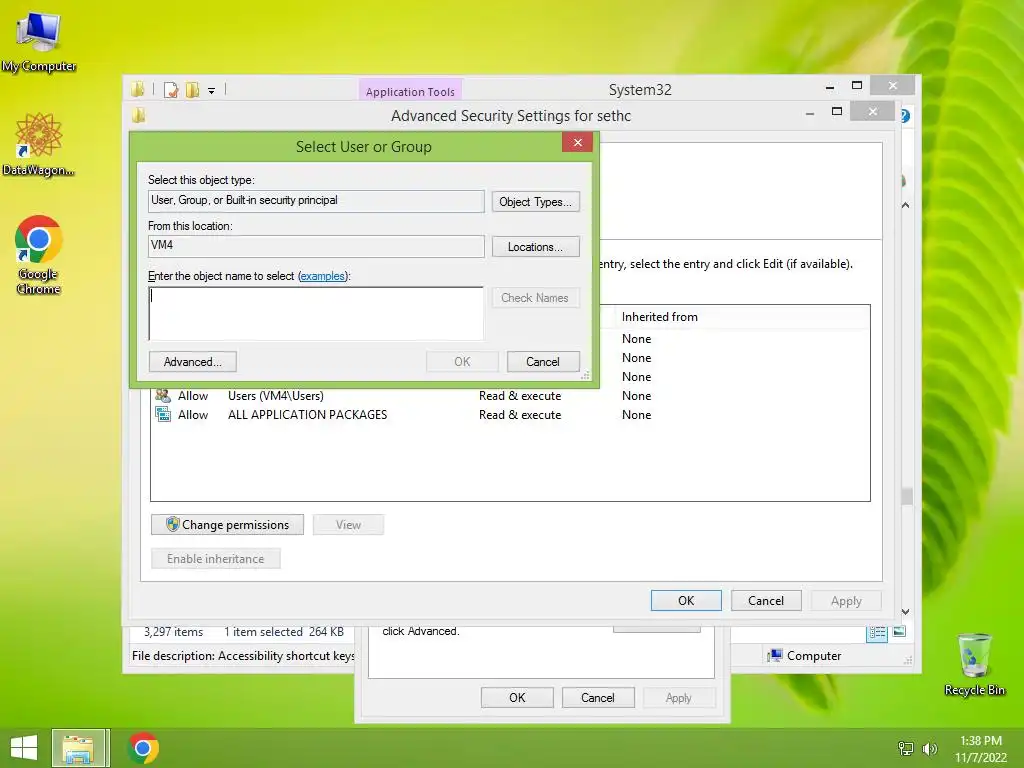Click the '3,297 items' status text
1024x768 pixels.
click(173, 632)
